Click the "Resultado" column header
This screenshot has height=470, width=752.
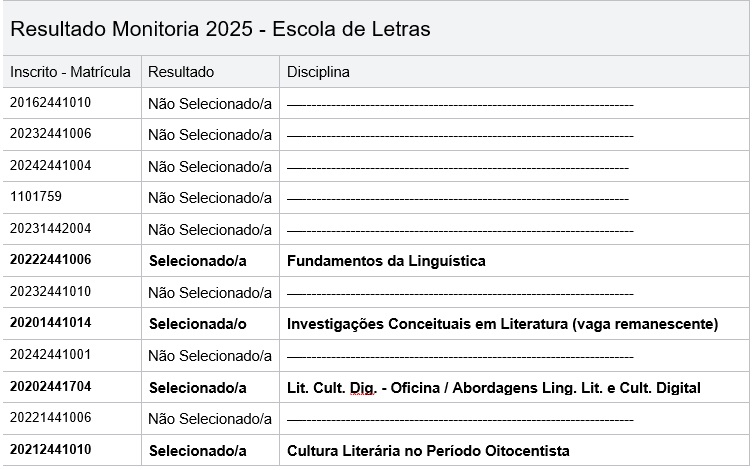coord(181,72)
